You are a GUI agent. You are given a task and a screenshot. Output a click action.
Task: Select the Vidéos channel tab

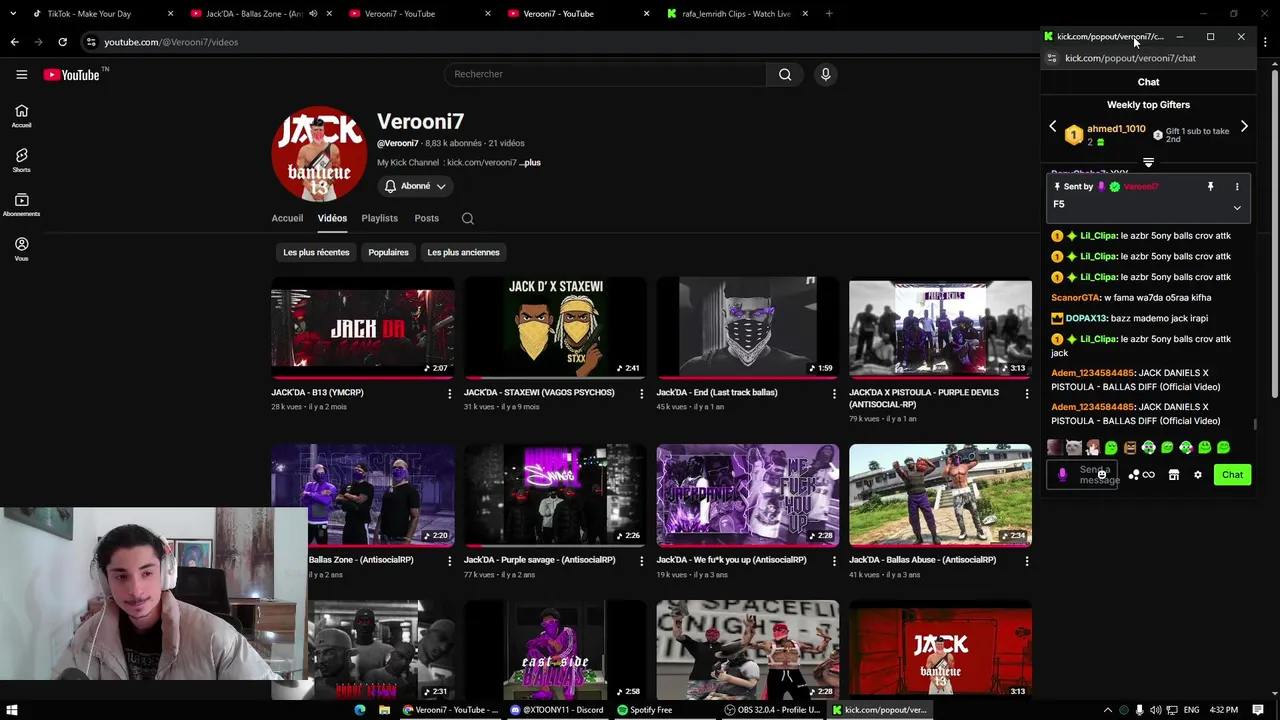[332, 218]
